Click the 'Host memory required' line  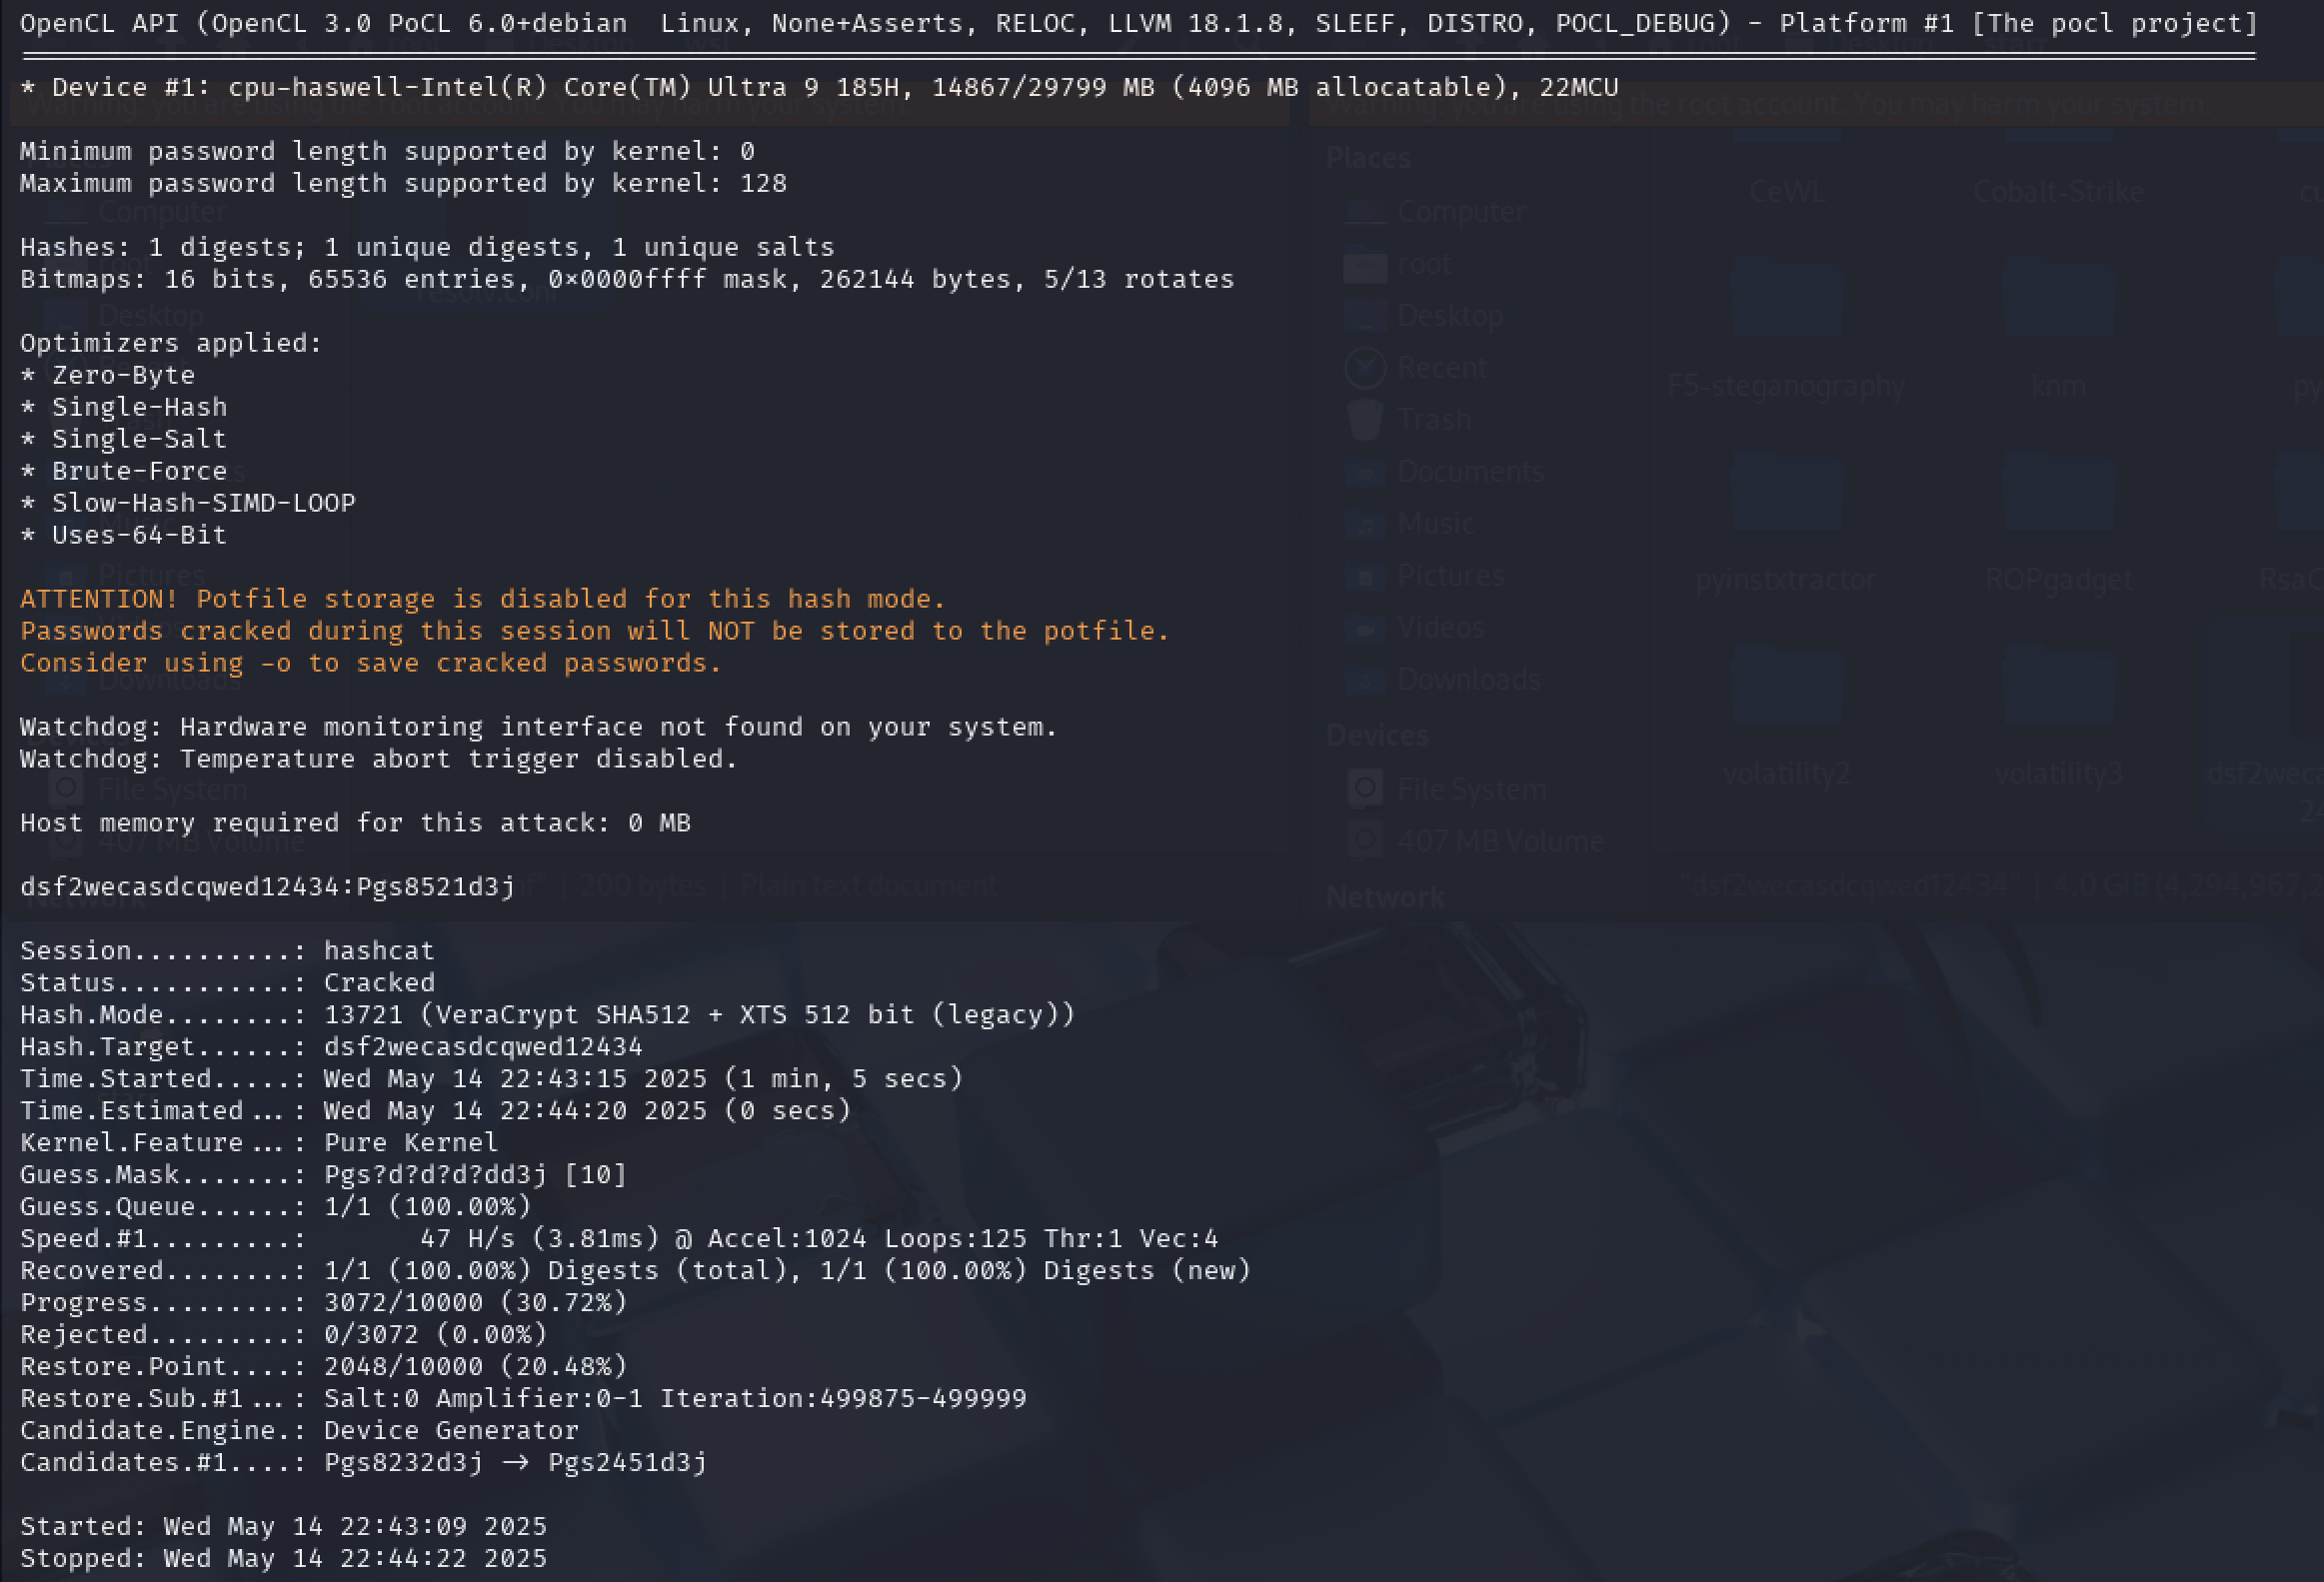coord(356,823)
